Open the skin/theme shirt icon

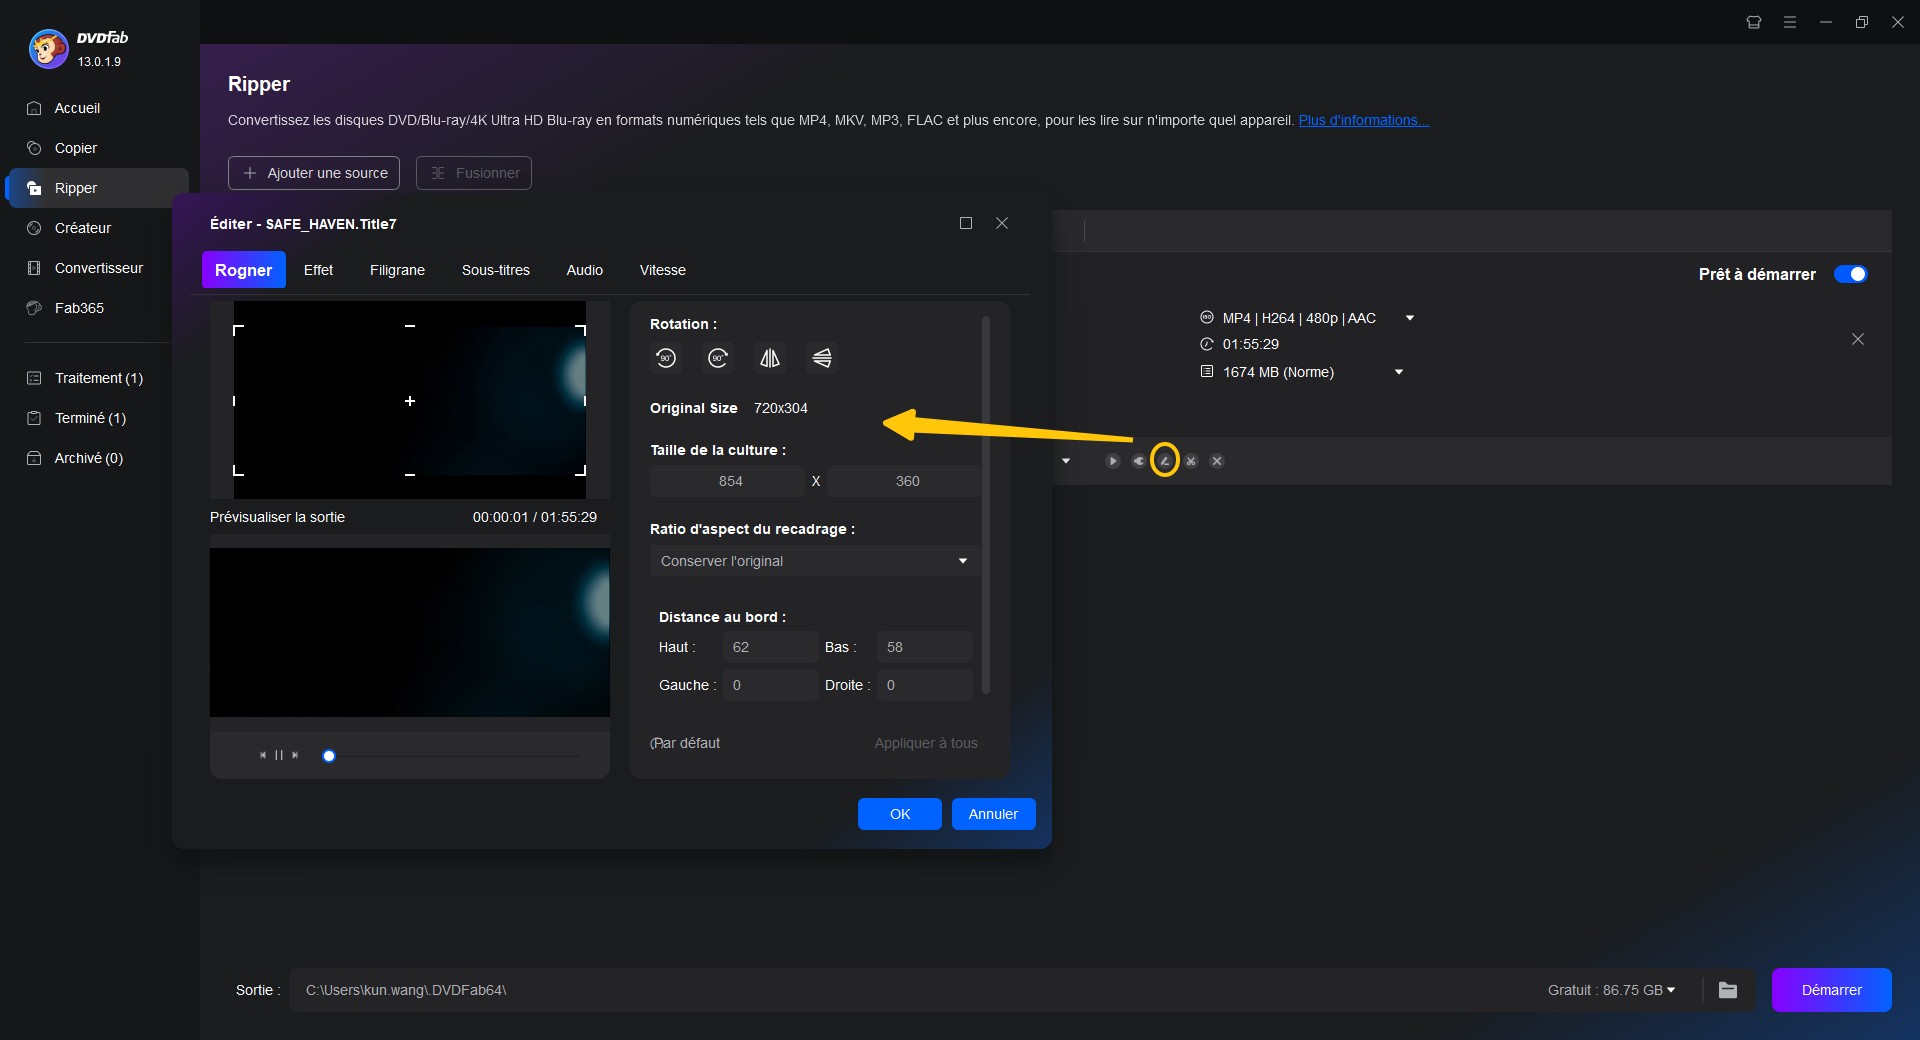pos(1754,22)
